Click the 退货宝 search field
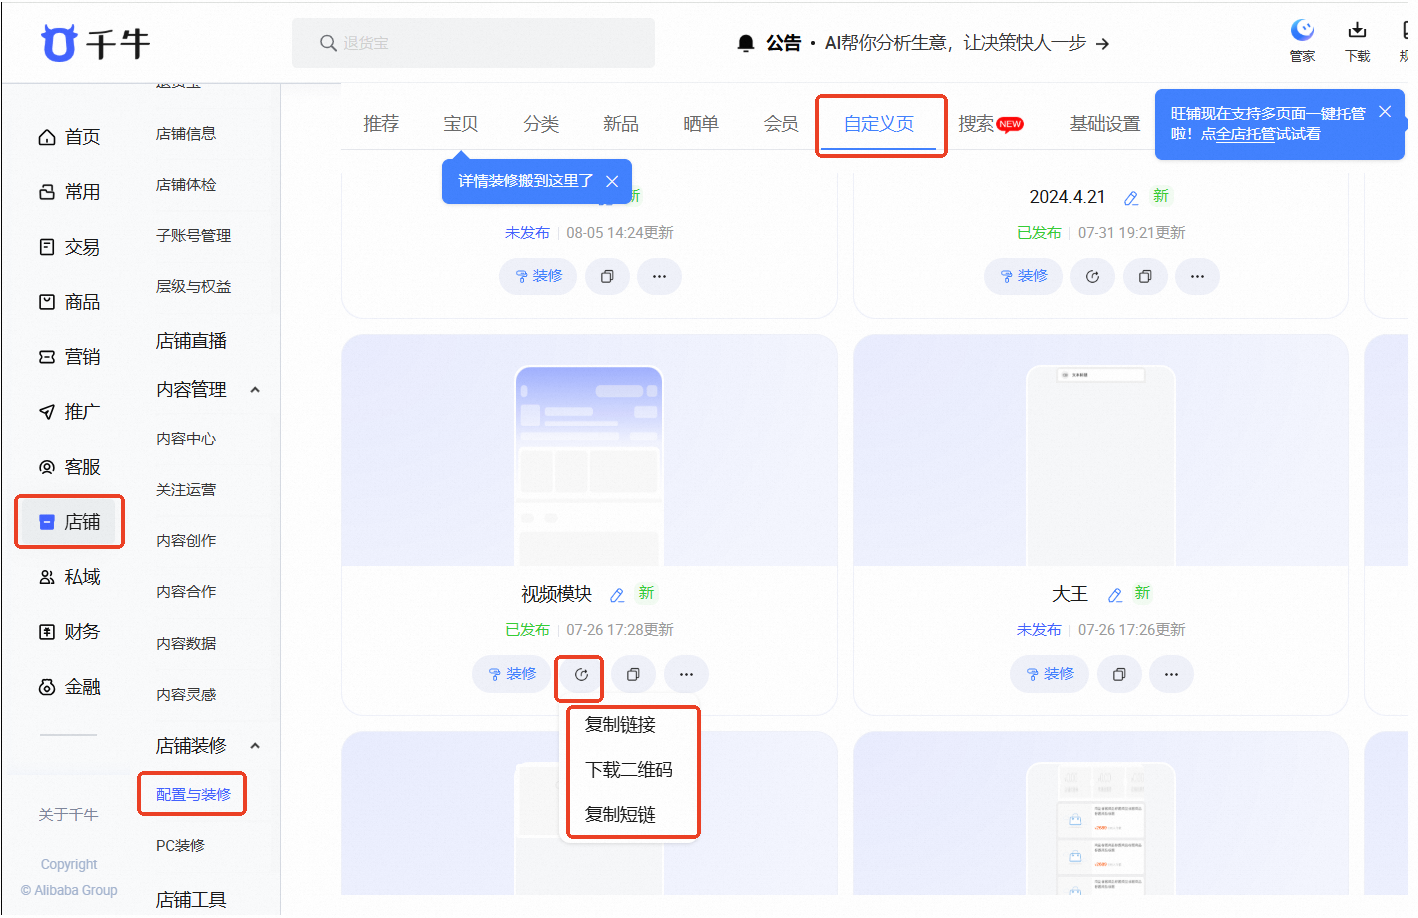Image resolution: width=1418 pixels, height=918 pixels. 473,43
